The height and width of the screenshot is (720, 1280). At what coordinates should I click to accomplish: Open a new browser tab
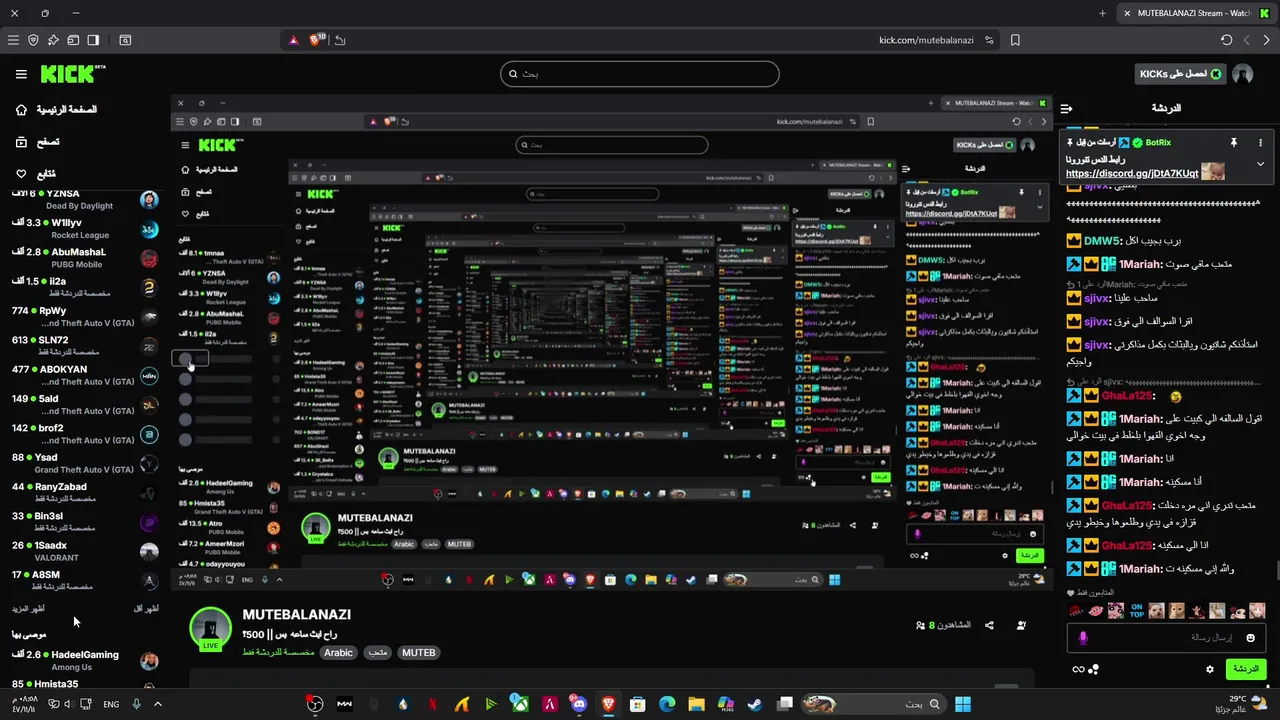coord(1102,13)
